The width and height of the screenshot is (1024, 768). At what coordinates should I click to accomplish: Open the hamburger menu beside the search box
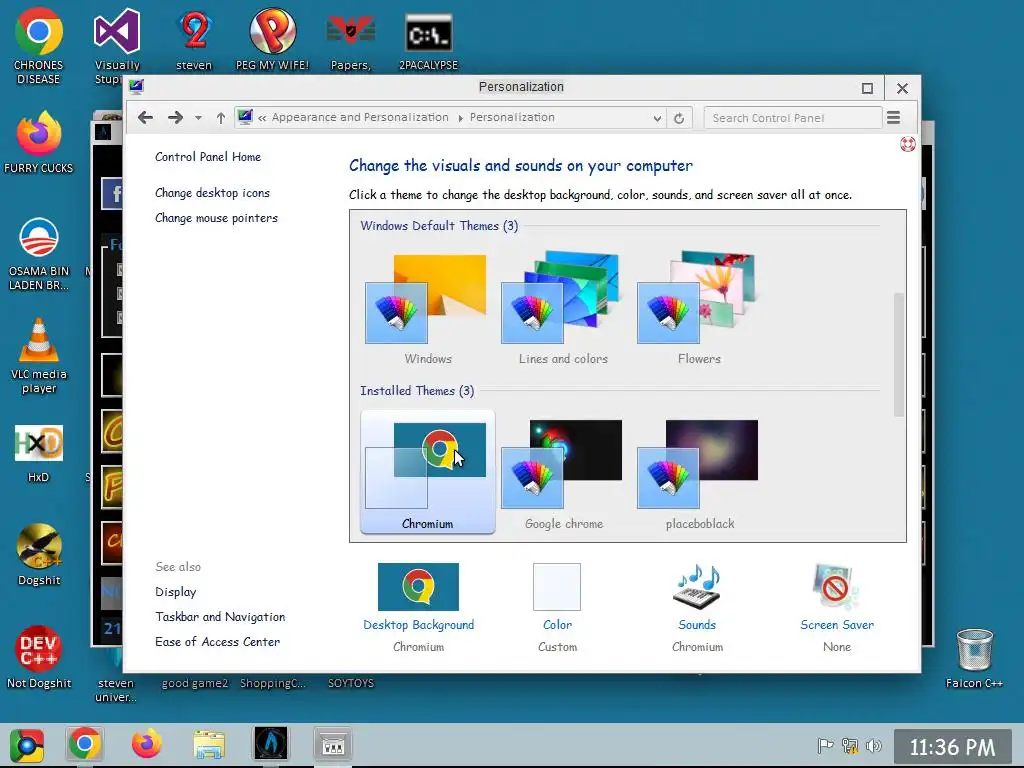tap(893, 118)
